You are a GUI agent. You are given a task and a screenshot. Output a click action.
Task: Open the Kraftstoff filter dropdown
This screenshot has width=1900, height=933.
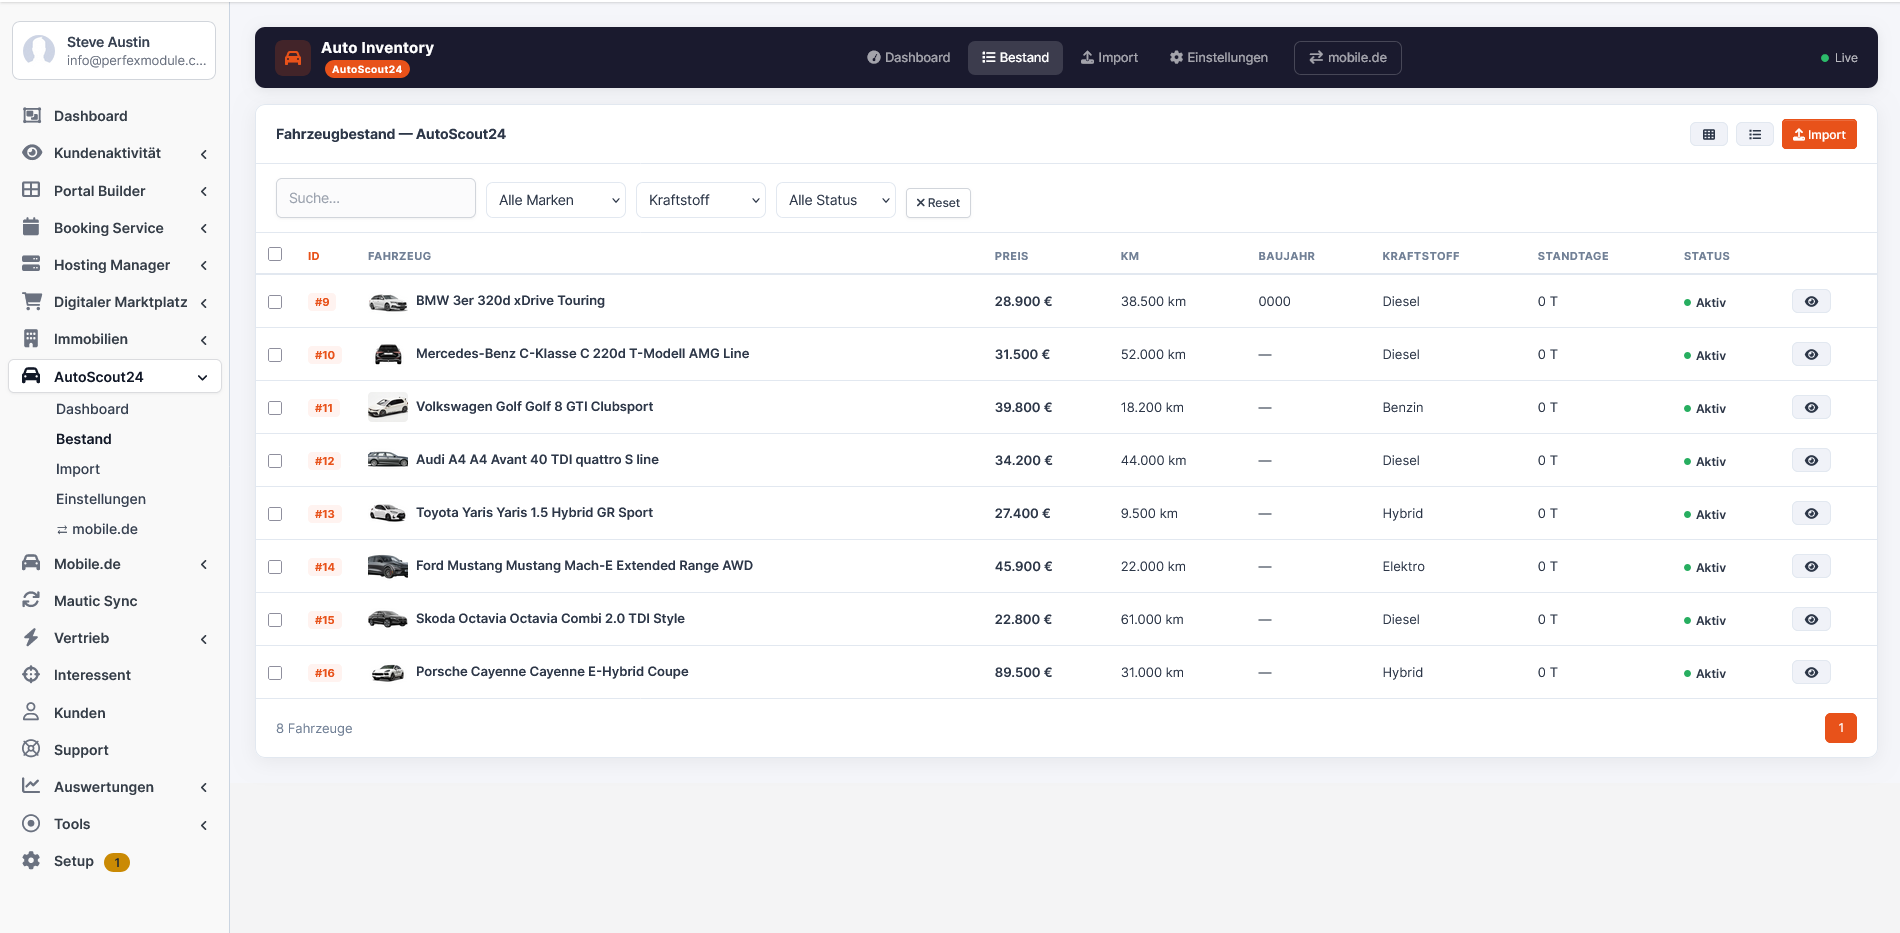click(700, 200)
